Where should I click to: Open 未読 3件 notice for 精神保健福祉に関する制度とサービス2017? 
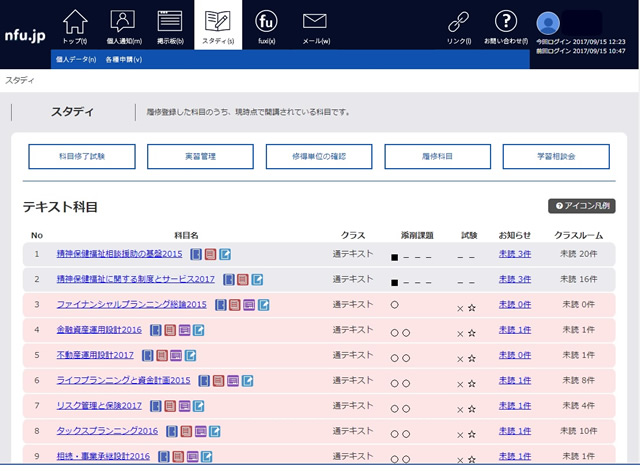[x=515, y=279]
